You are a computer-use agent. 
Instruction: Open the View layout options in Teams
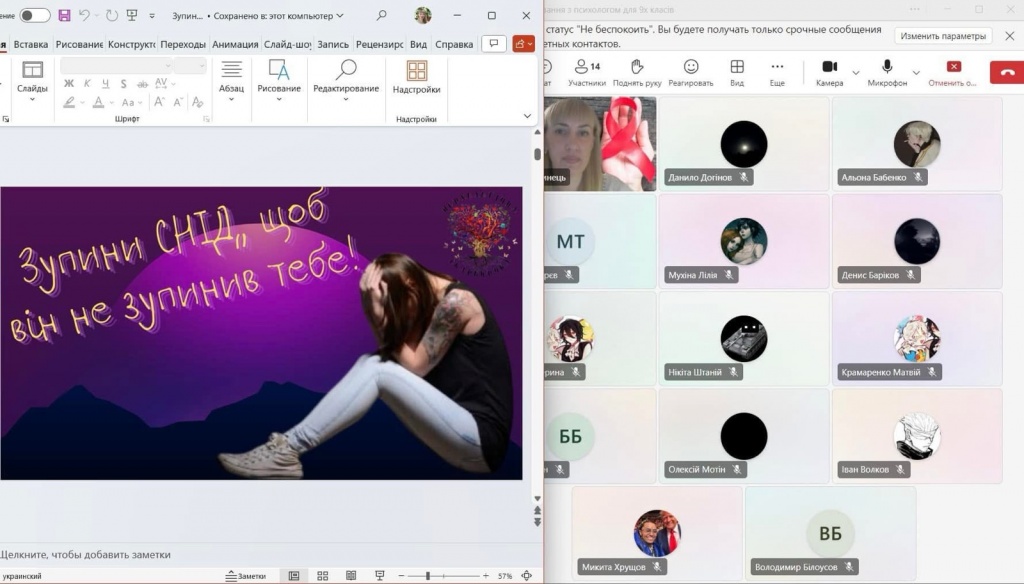click(x=737, y=73)
